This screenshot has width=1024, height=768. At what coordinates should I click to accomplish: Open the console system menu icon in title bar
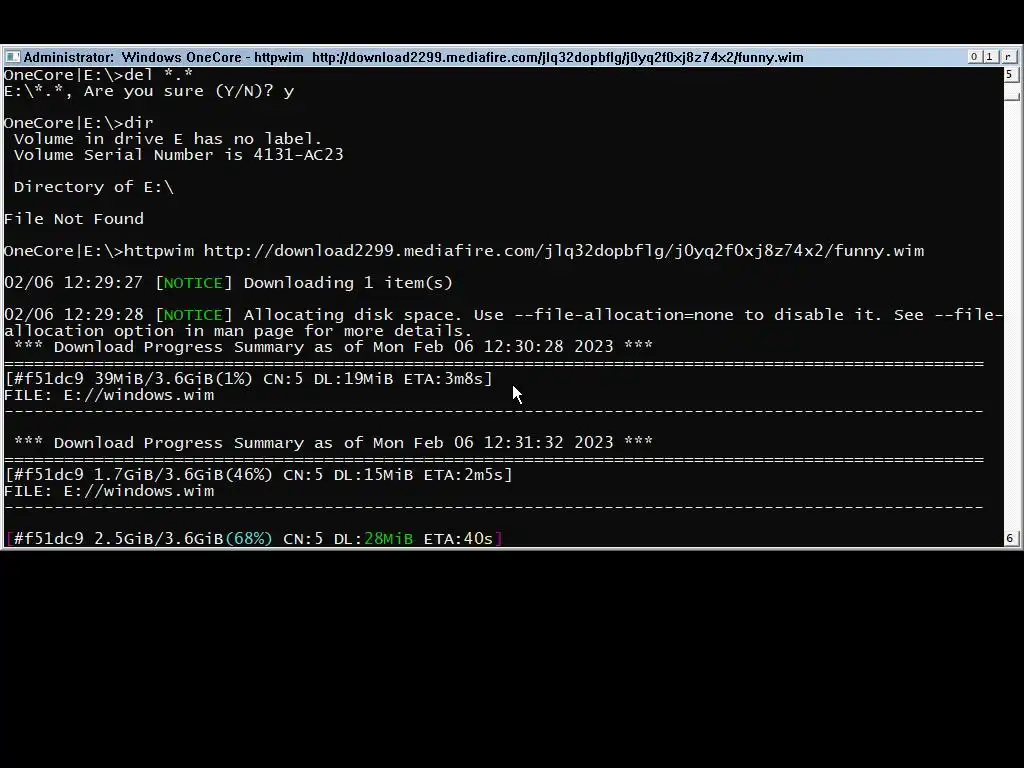[12, 57]
